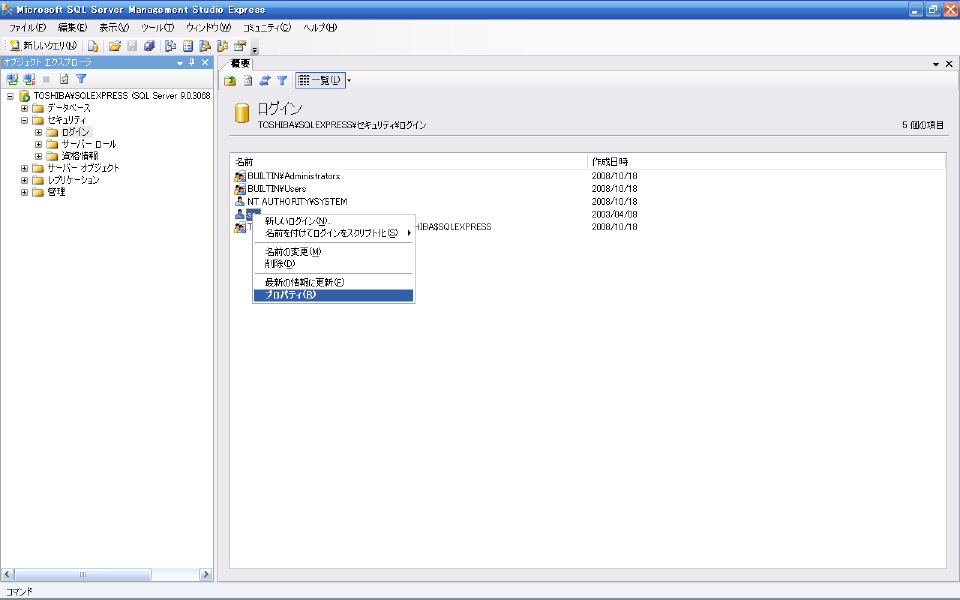Click the Disconnect icon in Object Explorer
The height and width of the screenshot is (600, 960).
coord(29,79)
